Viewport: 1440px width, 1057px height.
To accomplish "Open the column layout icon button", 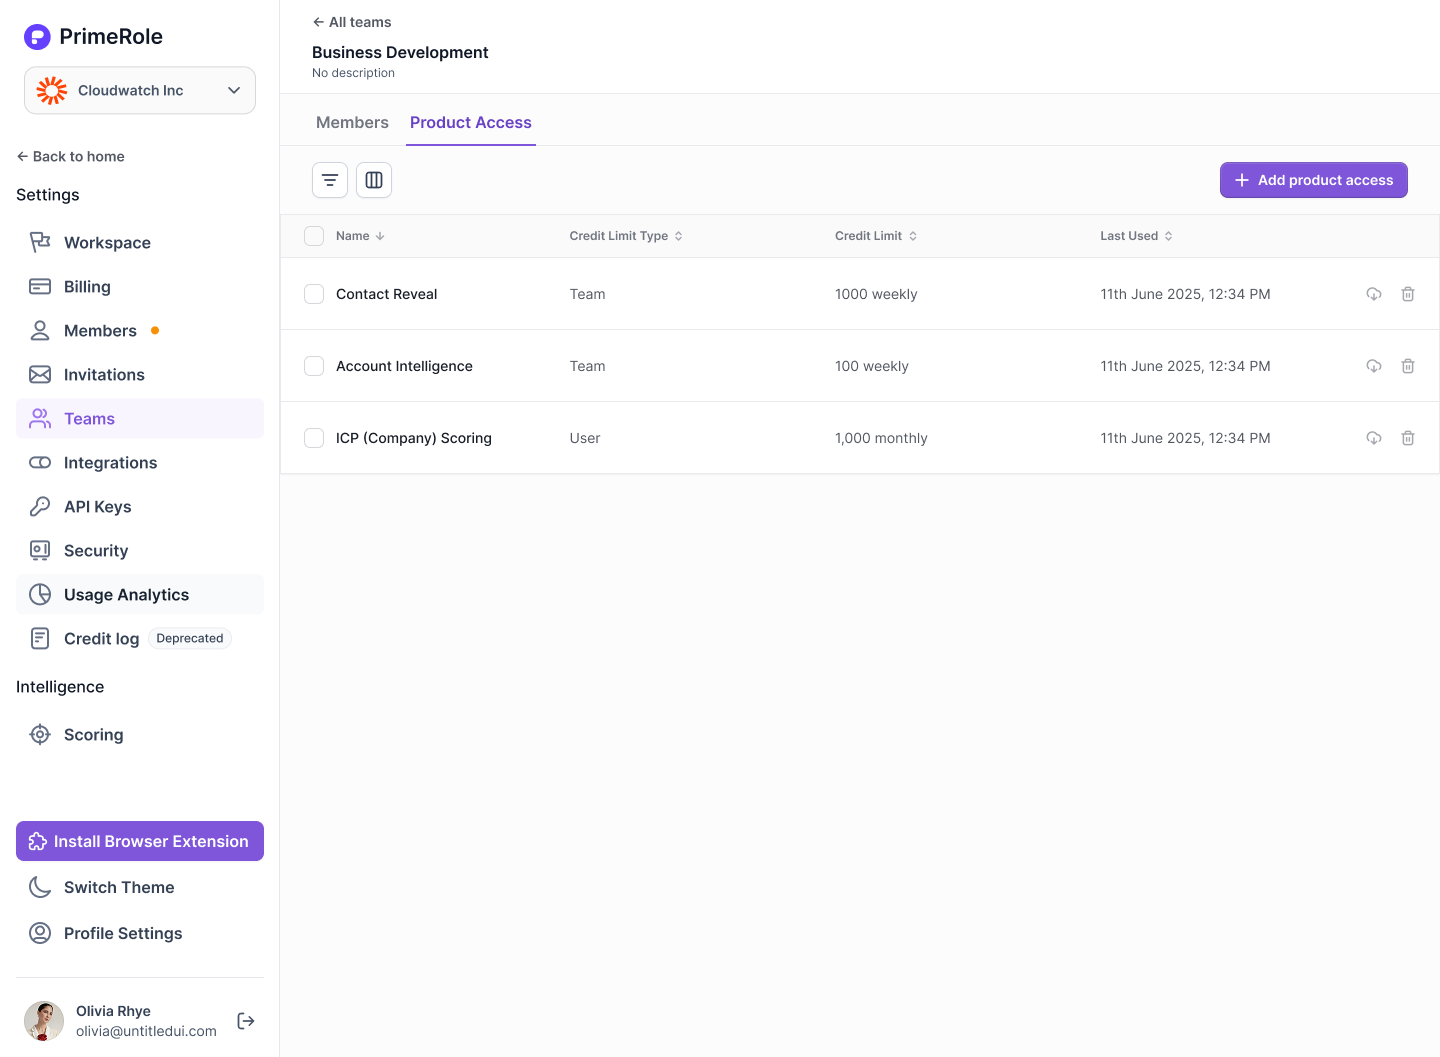I will [x=374, y=180].
